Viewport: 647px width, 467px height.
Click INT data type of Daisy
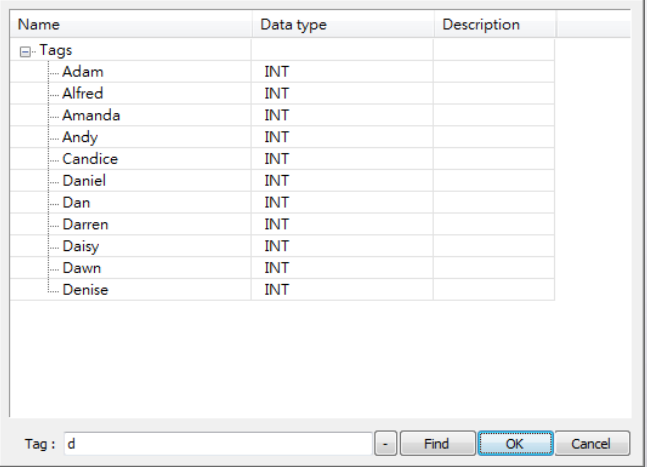click(x=276, y=246)
